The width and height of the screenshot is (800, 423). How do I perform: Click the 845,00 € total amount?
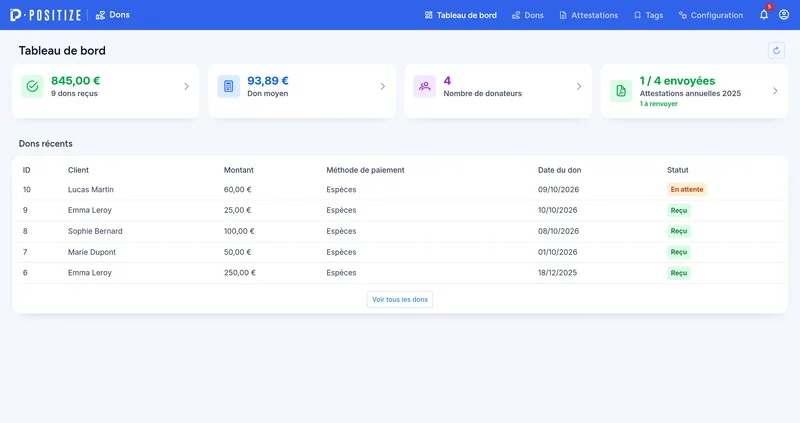click(76, 81)
